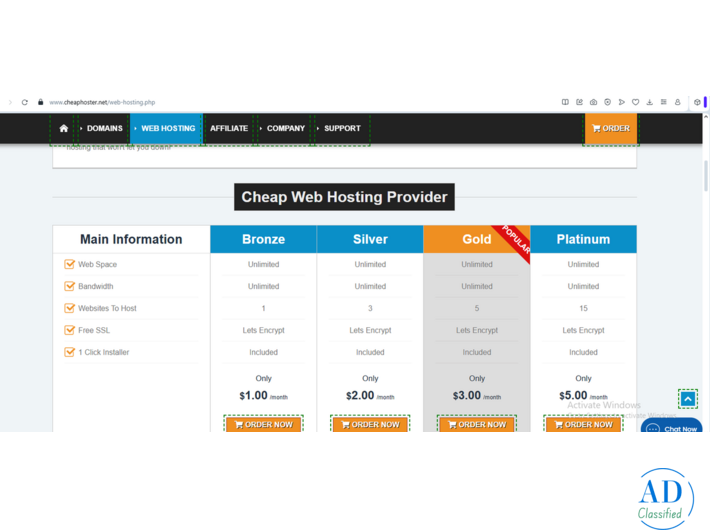Order the Bronze plan with ORDER NOW
Viewport: 710px width, 530px height.
(x=264, y=424)
